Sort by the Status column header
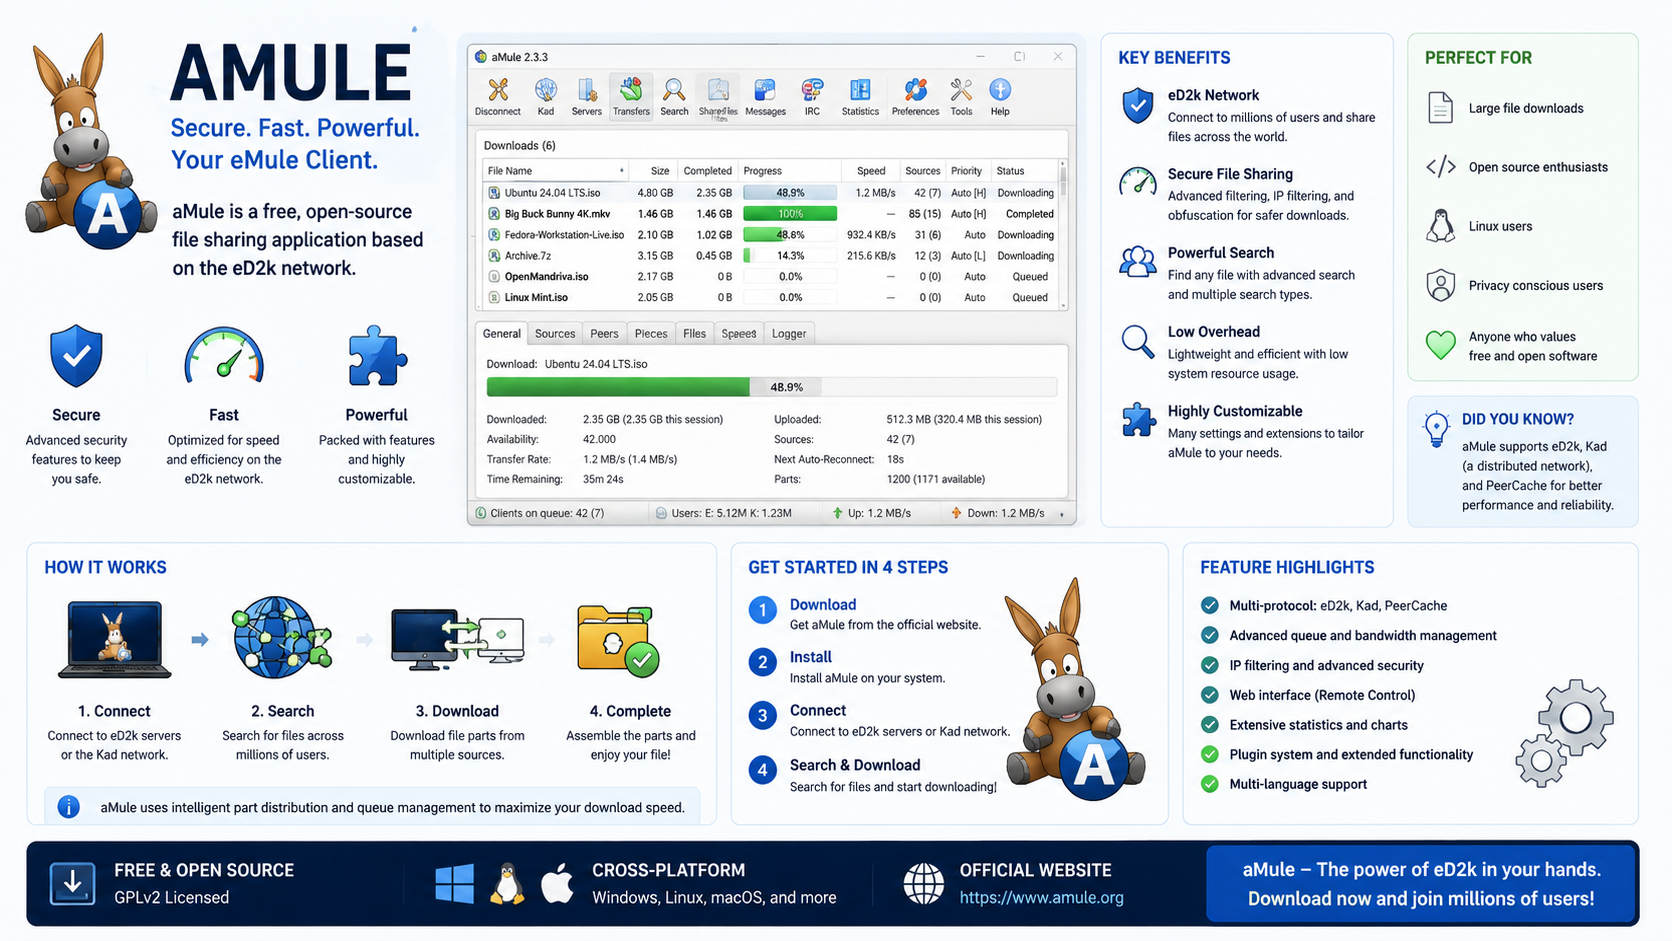 click(x=1023, y=171)
